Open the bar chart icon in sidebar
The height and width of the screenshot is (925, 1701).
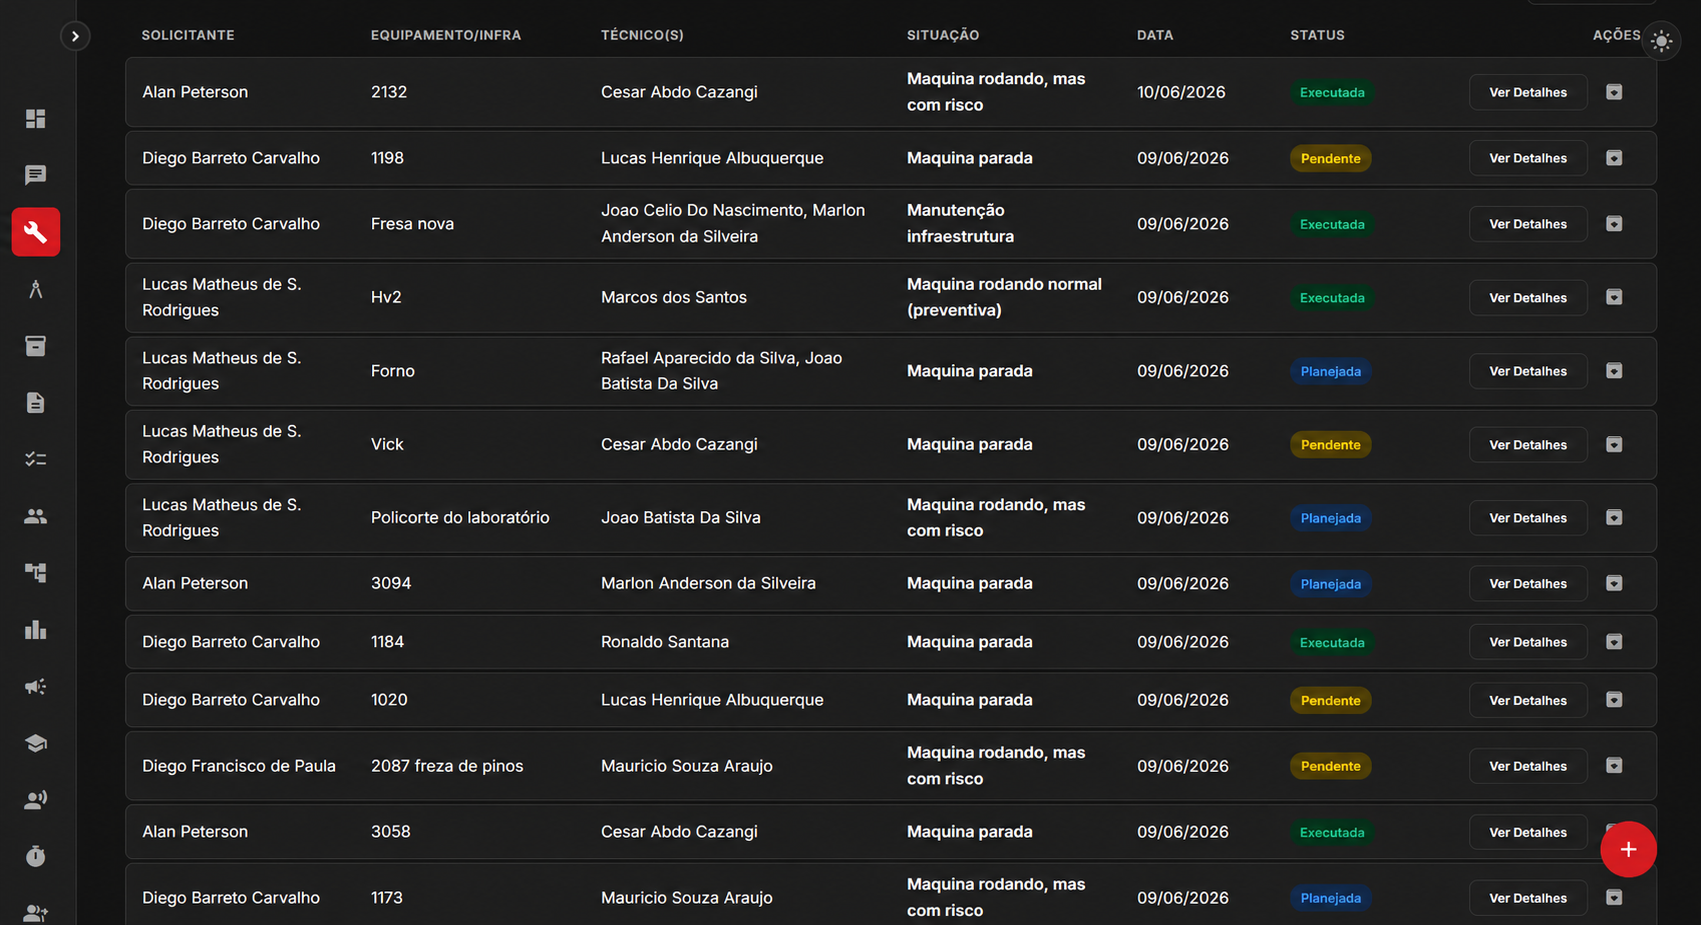(x=36, y=630)
